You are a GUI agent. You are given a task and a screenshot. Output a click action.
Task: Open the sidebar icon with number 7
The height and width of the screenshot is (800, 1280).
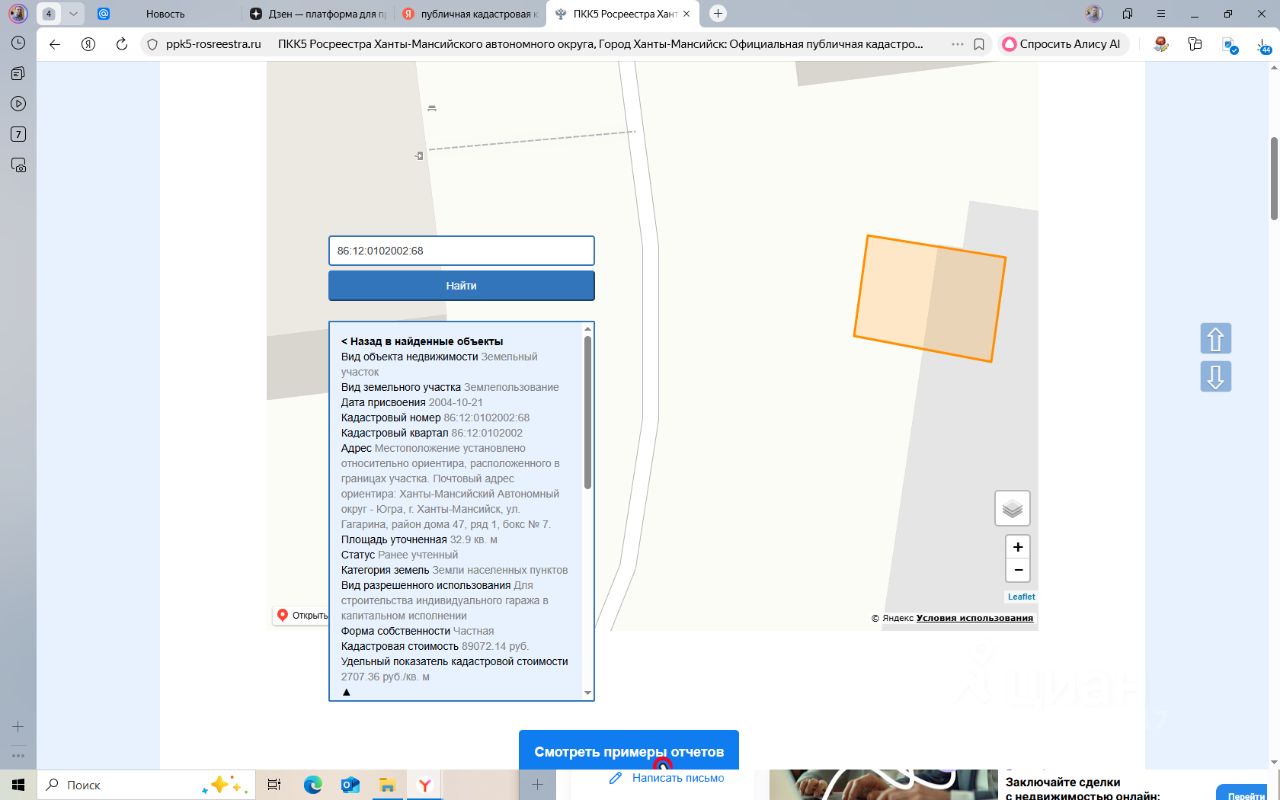pos(18,134)
